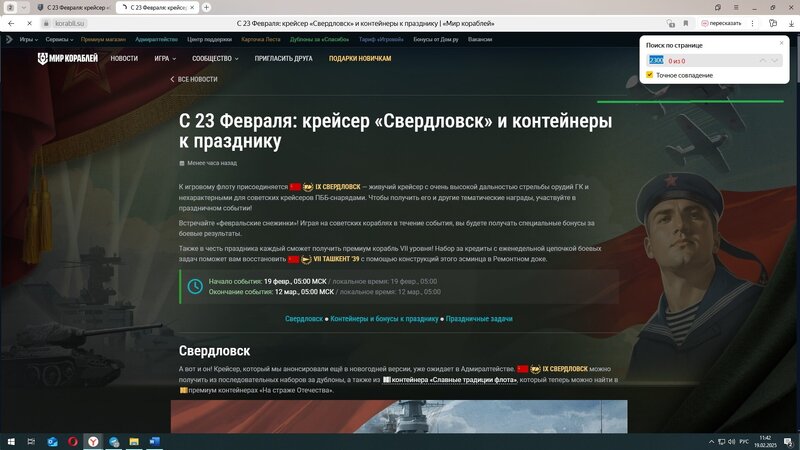Open the Windows Start menu
Viewport: 800px width, 450px height.
click(11, 441)
